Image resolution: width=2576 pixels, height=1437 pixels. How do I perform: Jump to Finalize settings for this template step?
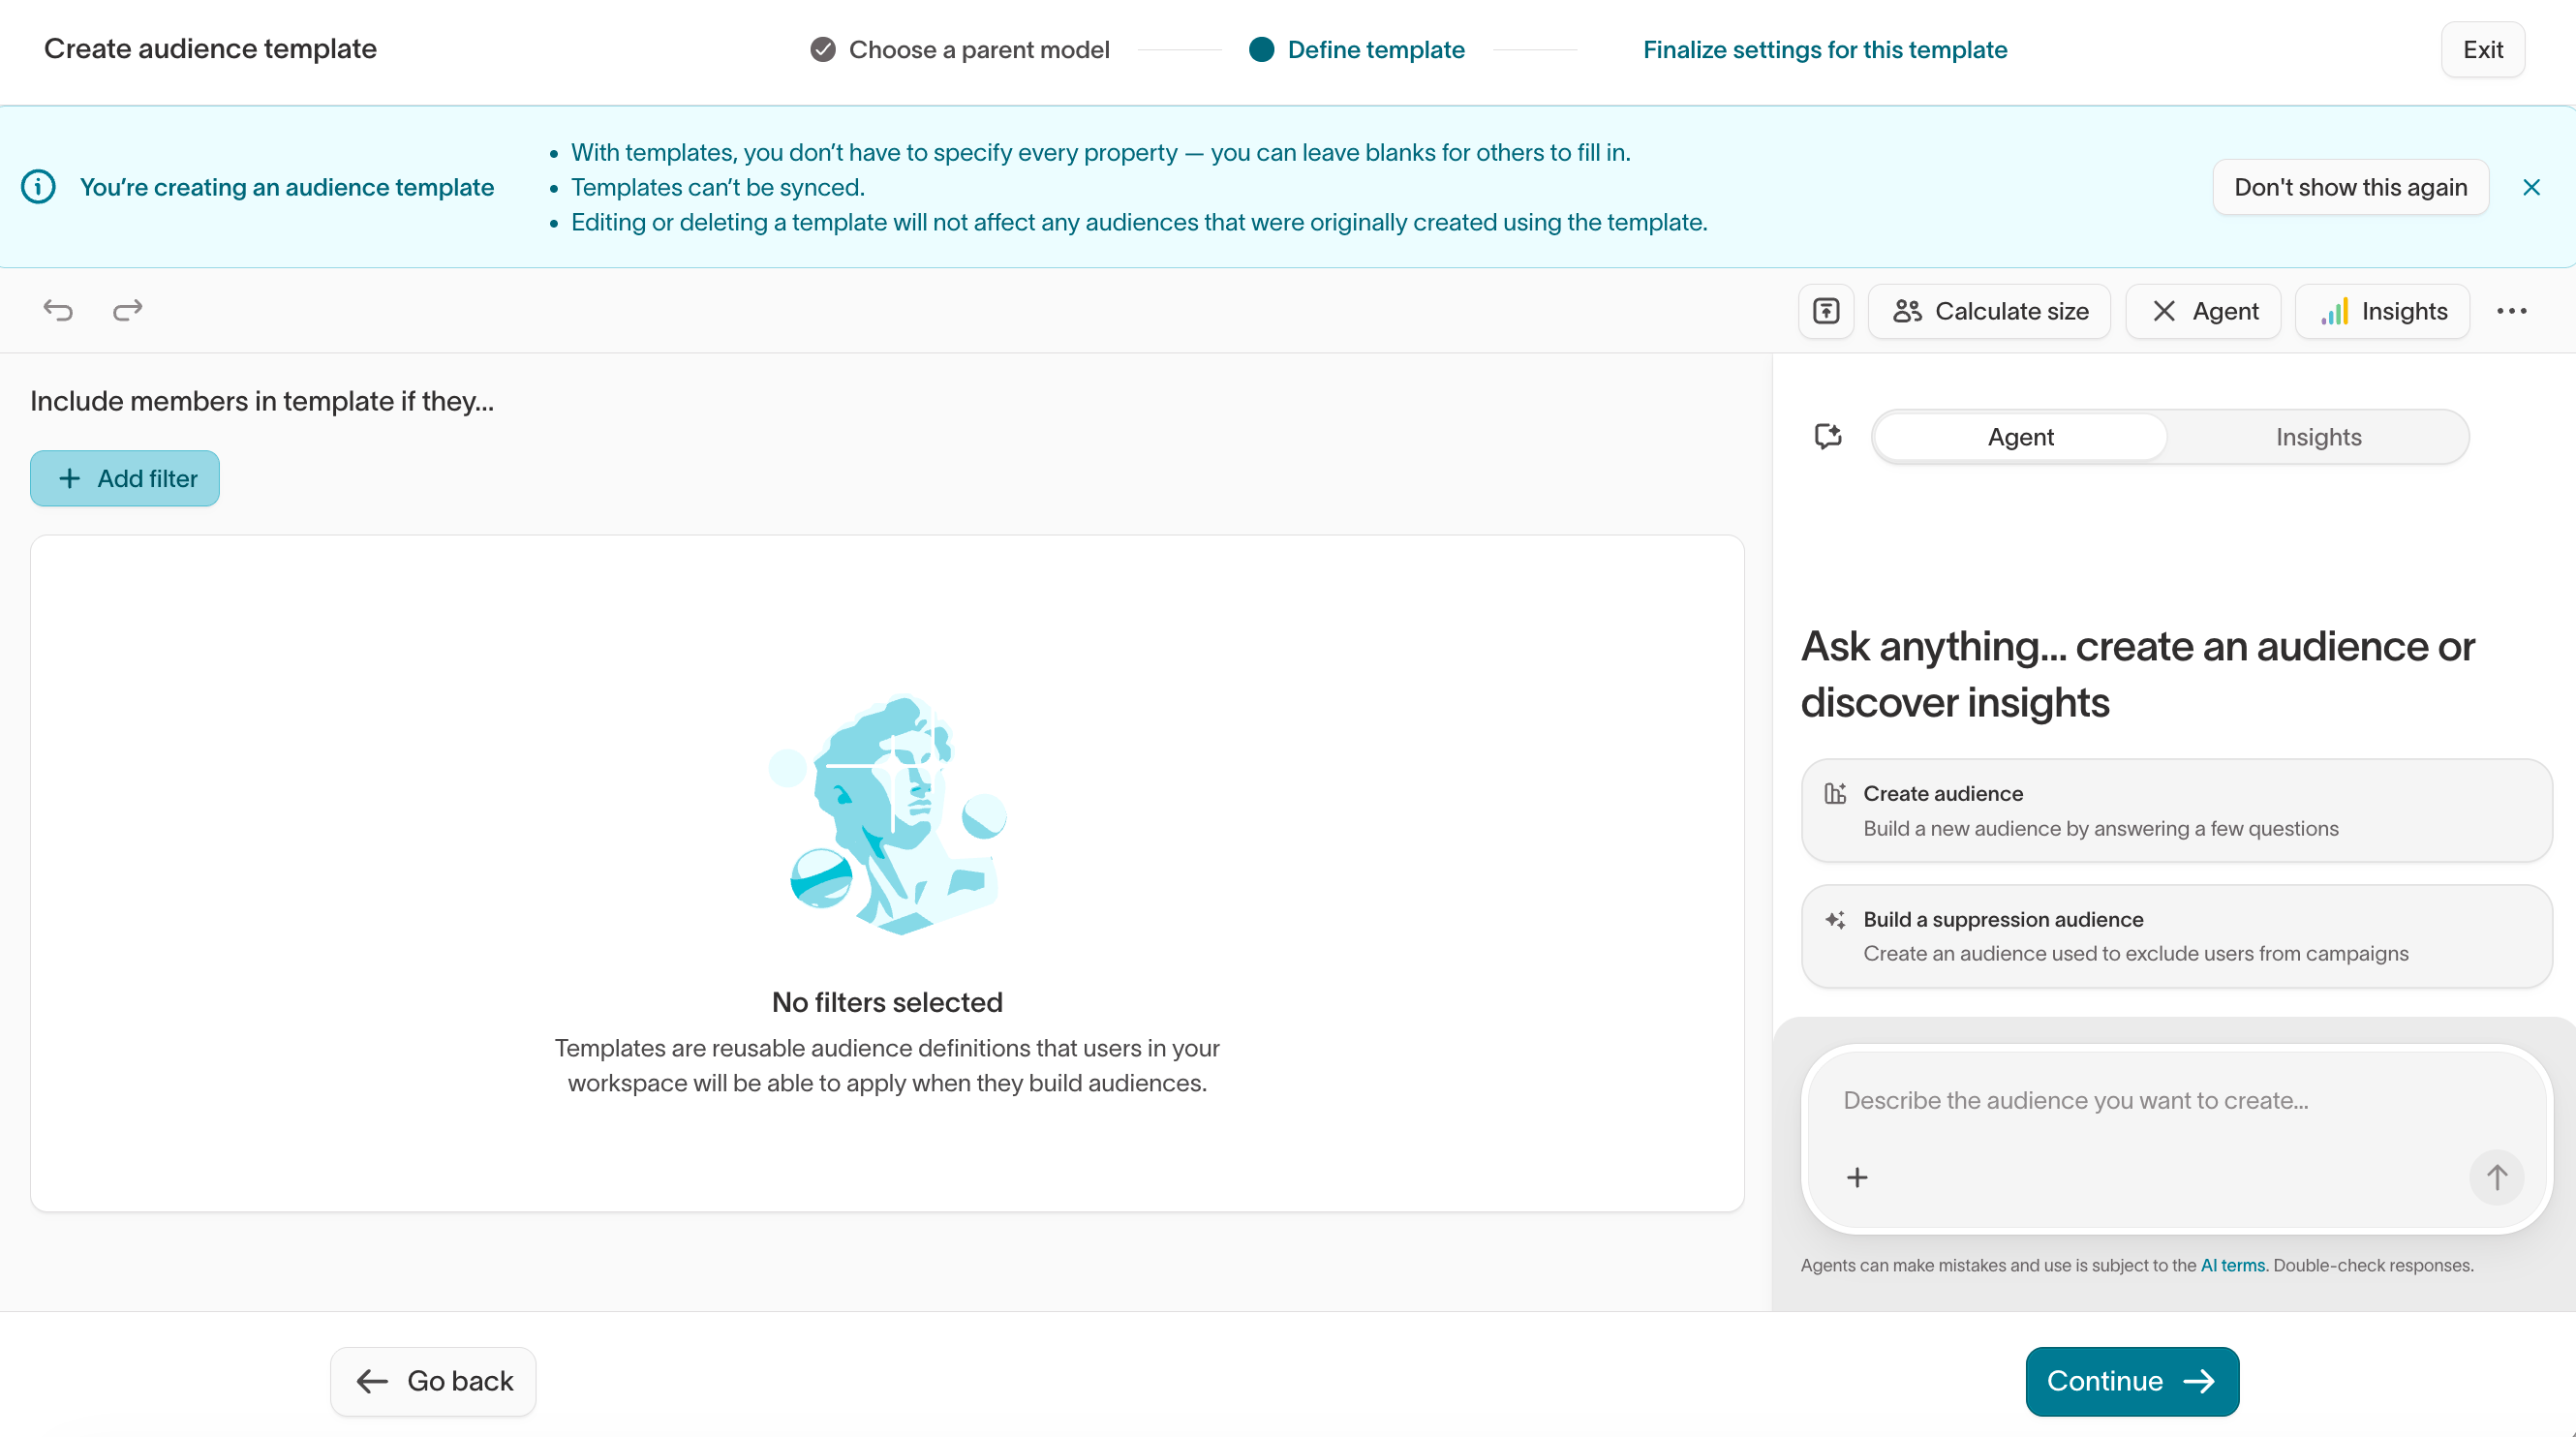[x=1825, y=50]
